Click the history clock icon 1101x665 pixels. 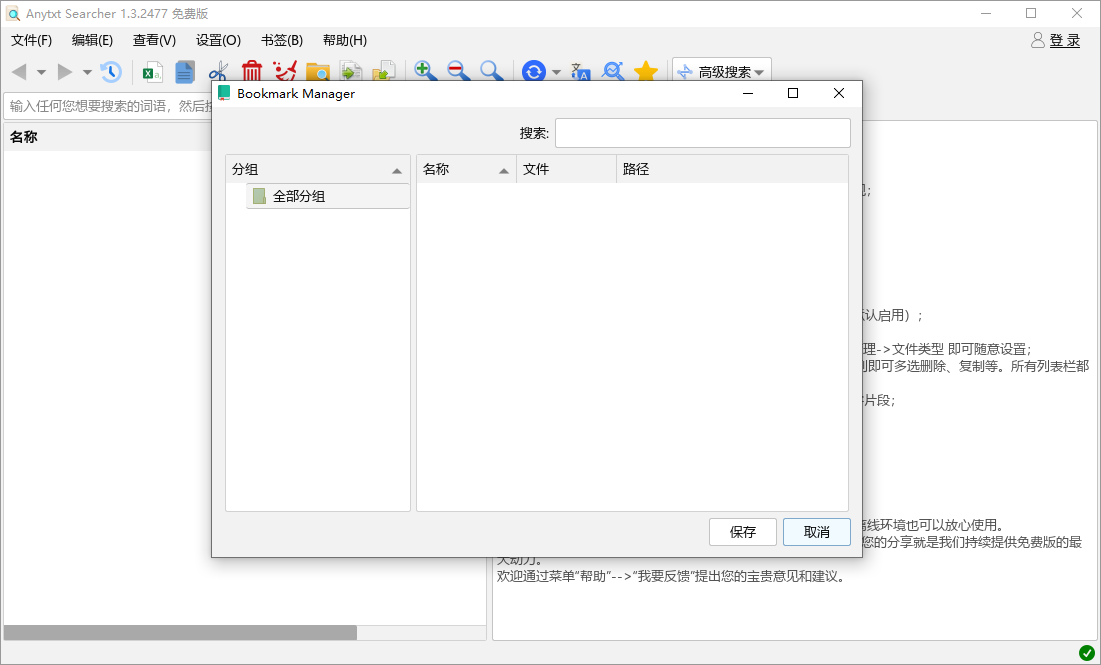pos(112,72)
